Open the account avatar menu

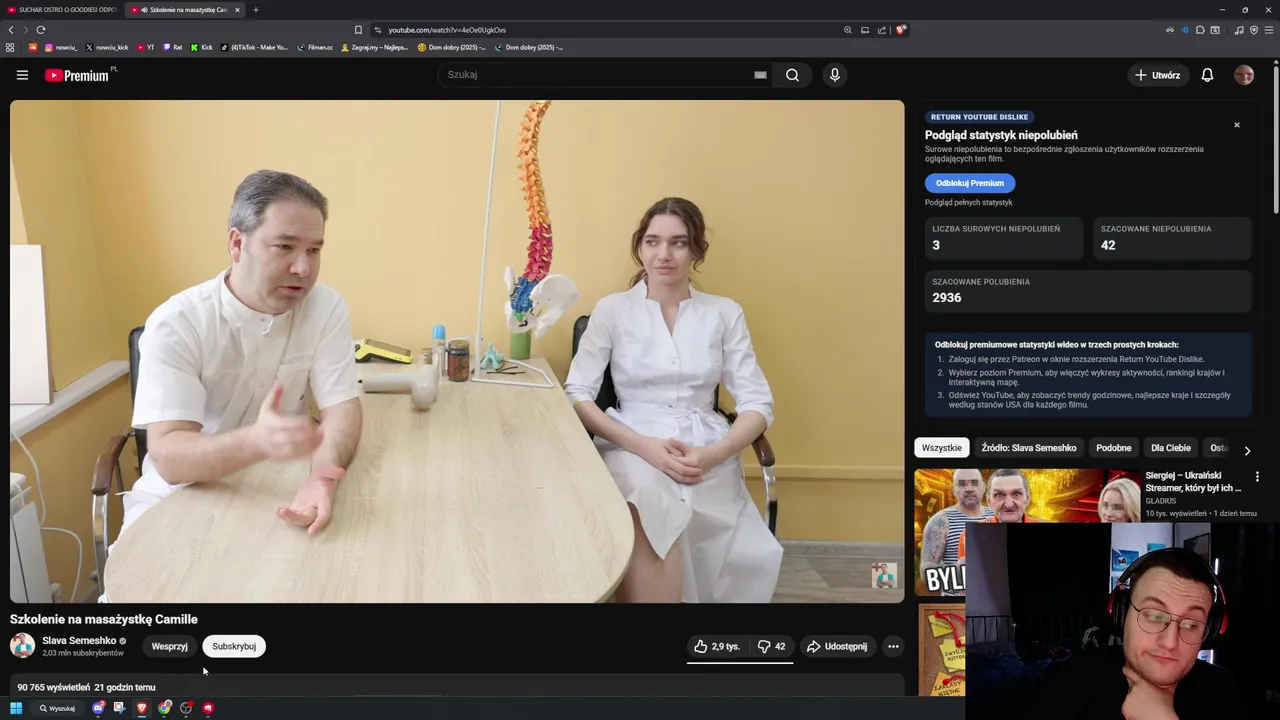1244,75
